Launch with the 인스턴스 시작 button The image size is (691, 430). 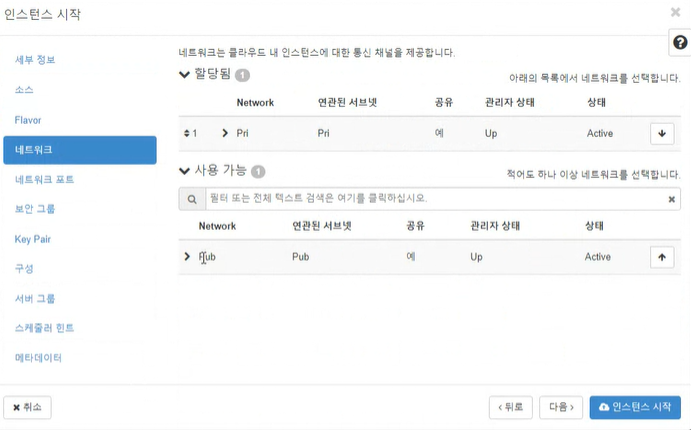pos(635,408)
